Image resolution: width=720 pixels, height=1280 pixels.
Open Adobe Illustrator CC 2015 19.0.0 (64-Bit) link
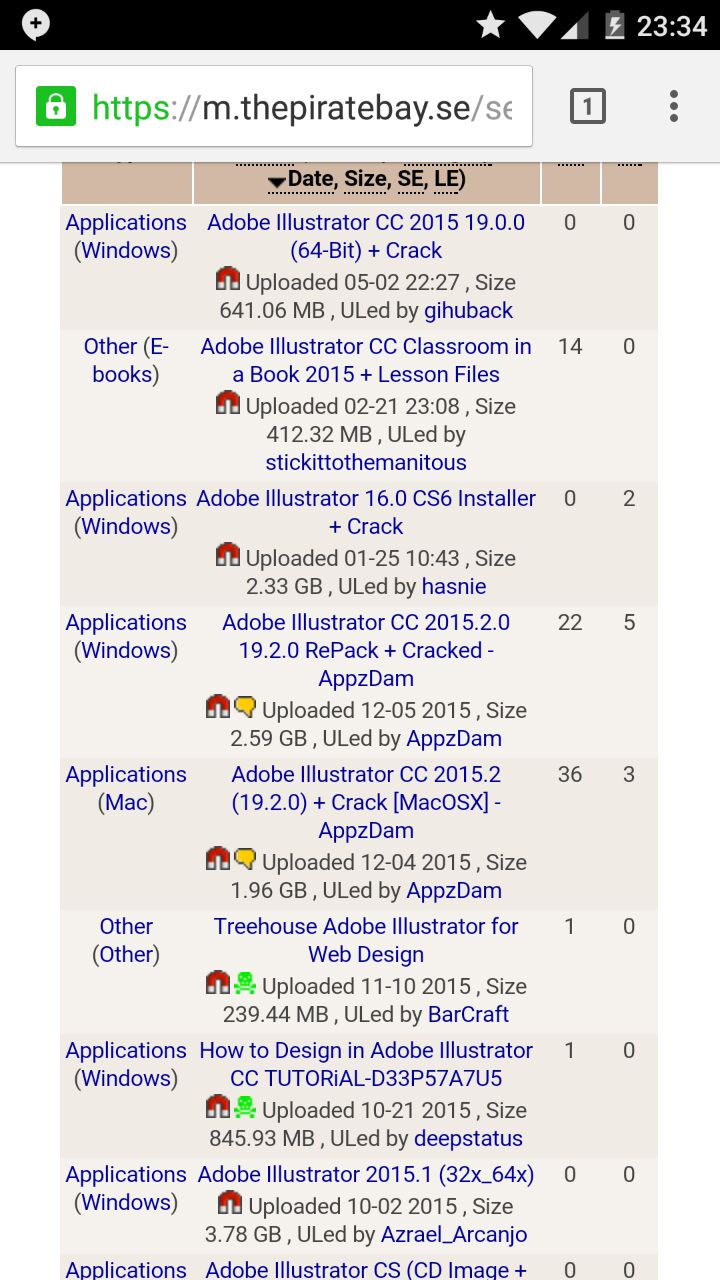tap(366, 236)
